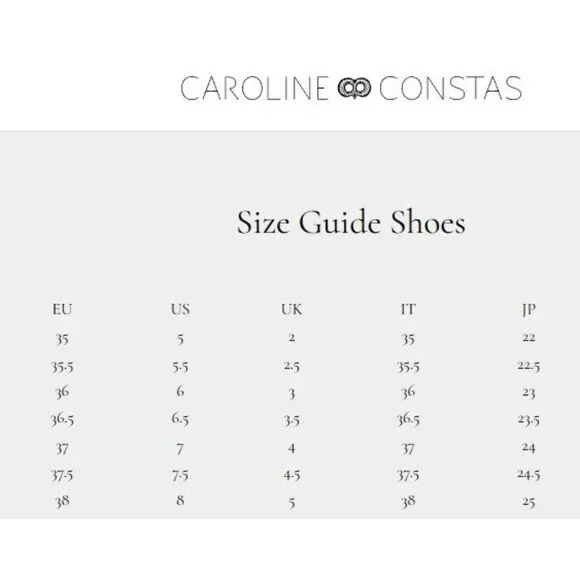Click IT size 36.5 cell

[408, 419]
